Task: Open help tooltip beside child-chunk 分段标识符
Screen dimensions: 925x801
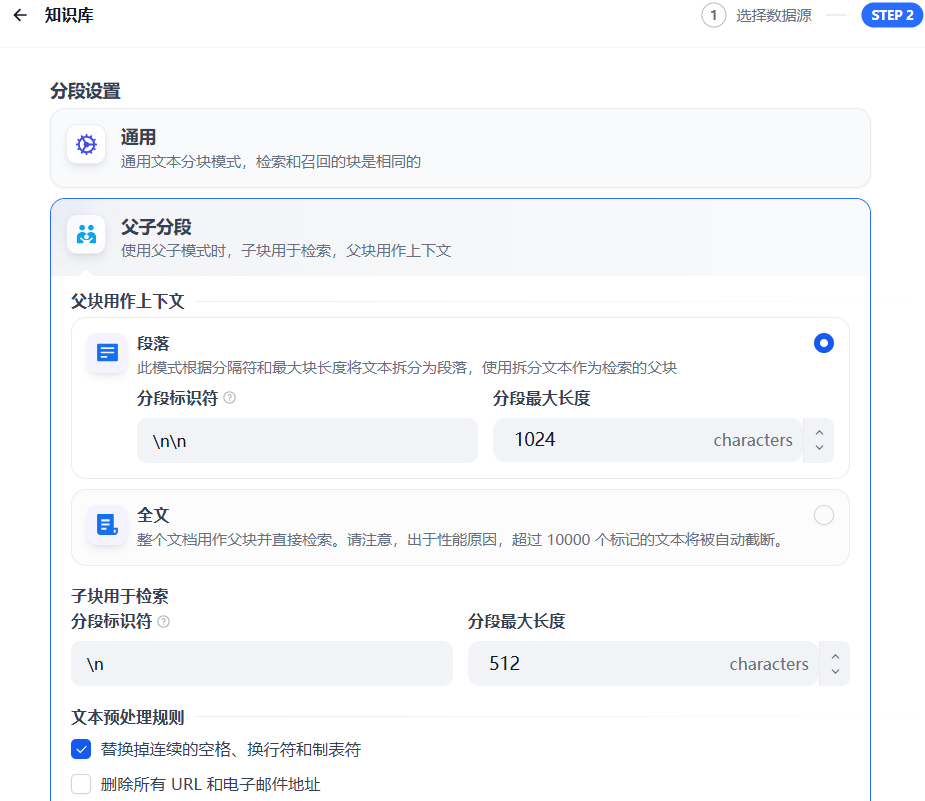Action: click(x=164, y=622)
